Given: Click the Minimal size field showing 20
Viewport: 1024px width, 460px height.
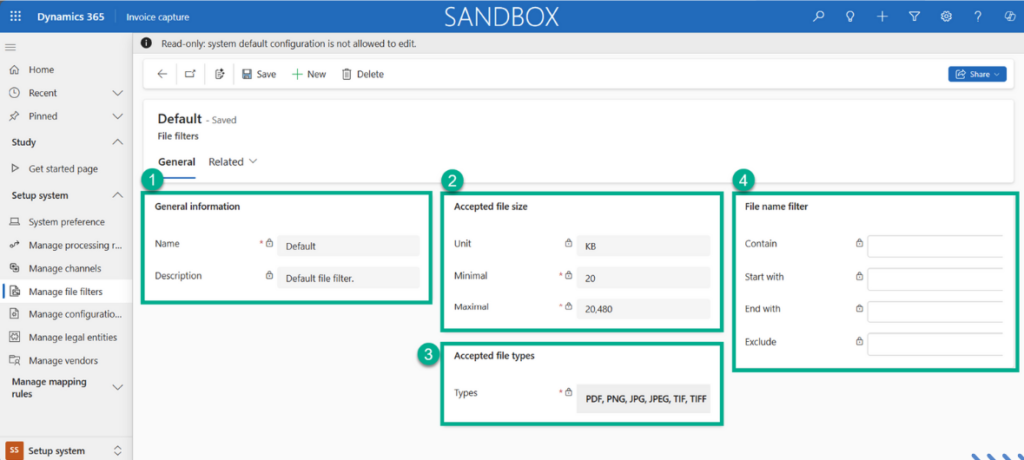Looking at the screenshot, I should tap(643, 277).
